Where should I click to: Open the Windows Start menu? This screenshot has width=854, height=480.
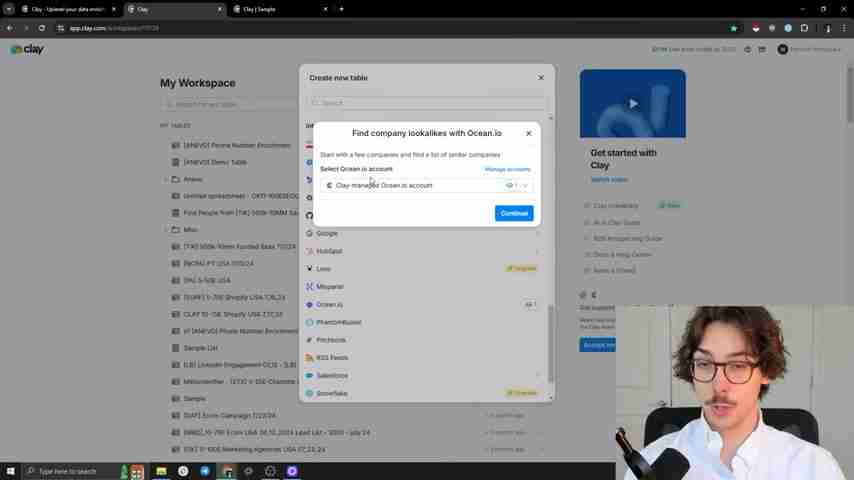pos(10,471)
